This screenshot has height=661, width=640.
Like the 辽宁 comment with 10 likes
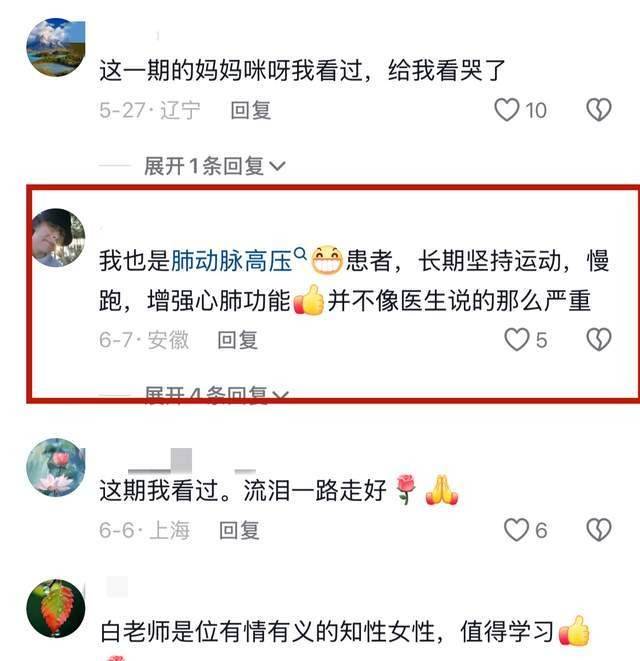[506, 110]
